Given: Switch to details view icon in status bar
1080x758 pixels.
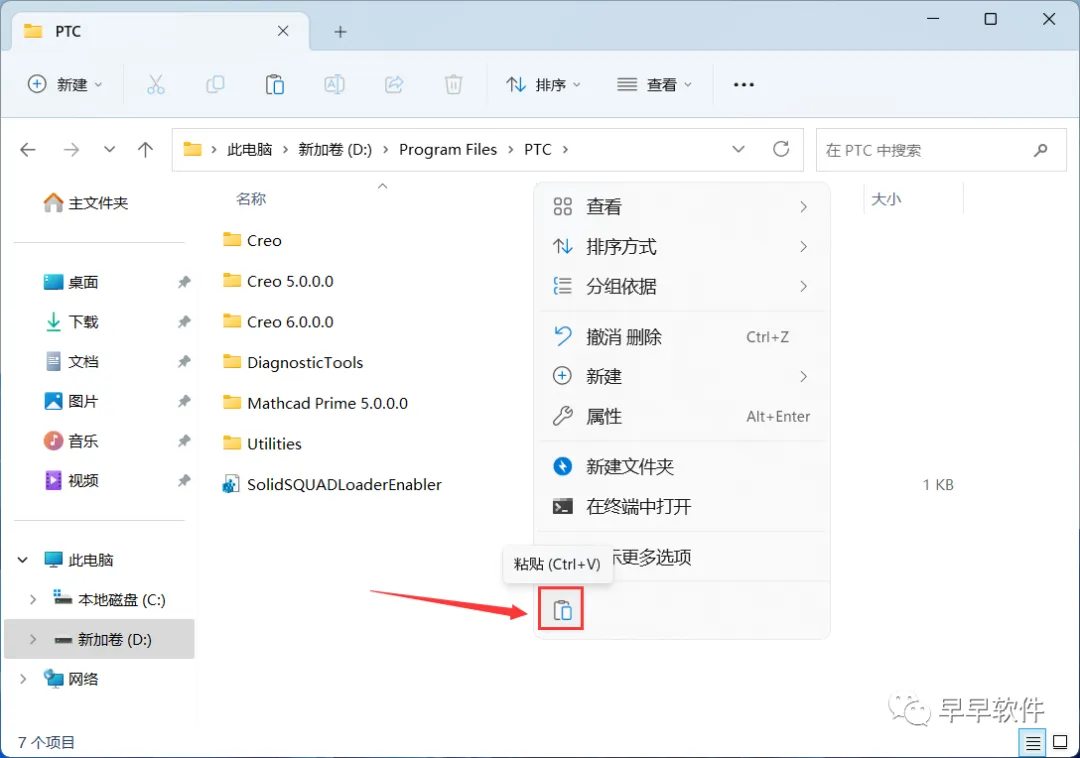Looking at the screenshot, I should [x=1032, y=742].
